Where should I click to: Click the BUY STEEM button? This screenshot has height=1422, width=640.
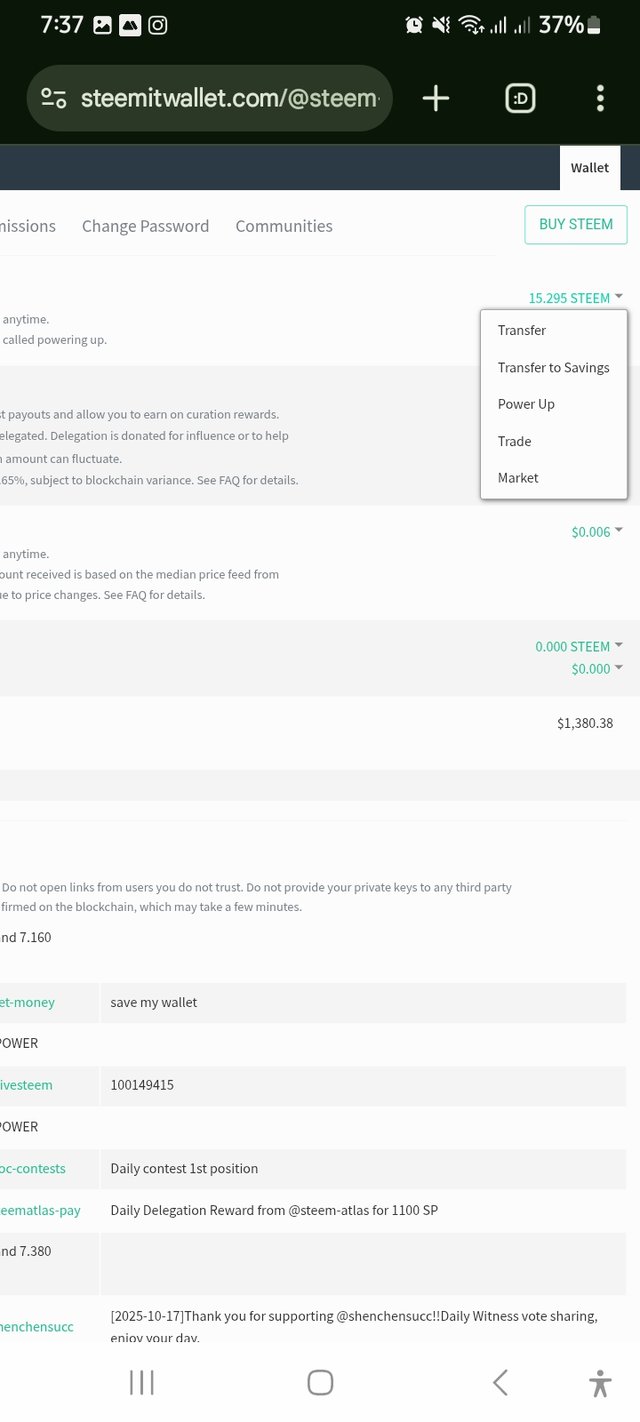(576, 224)
